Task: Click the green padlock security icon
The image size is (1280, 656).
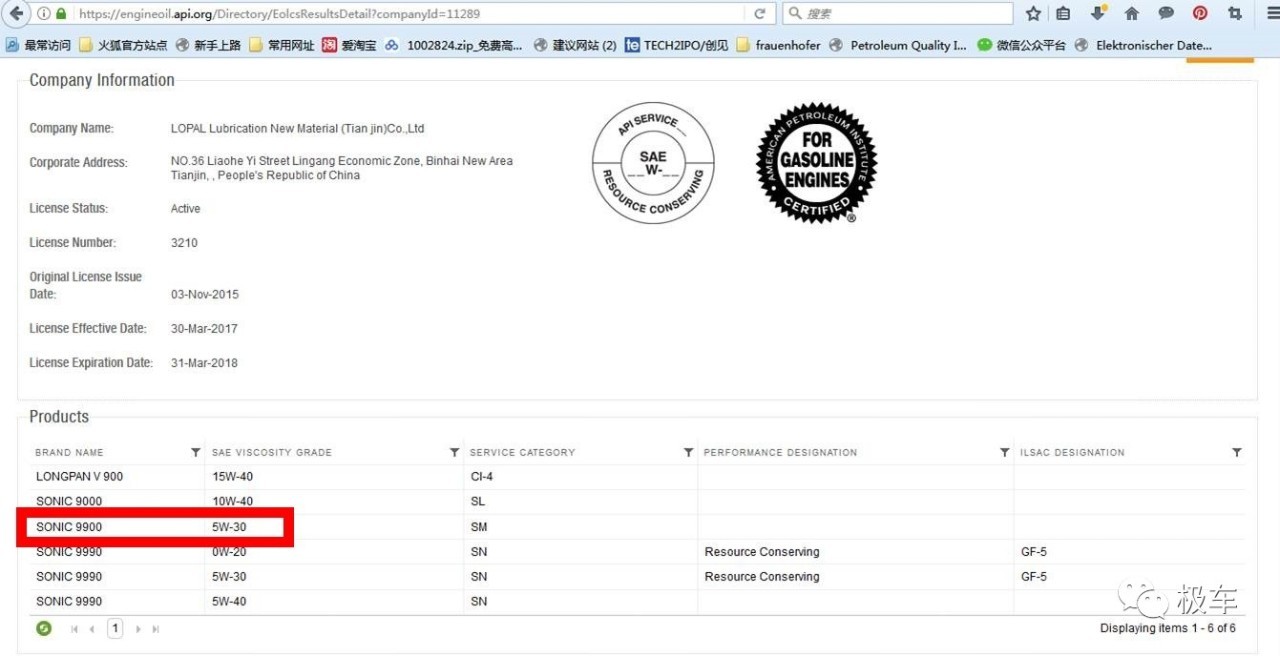Action: tap(61, 14)
